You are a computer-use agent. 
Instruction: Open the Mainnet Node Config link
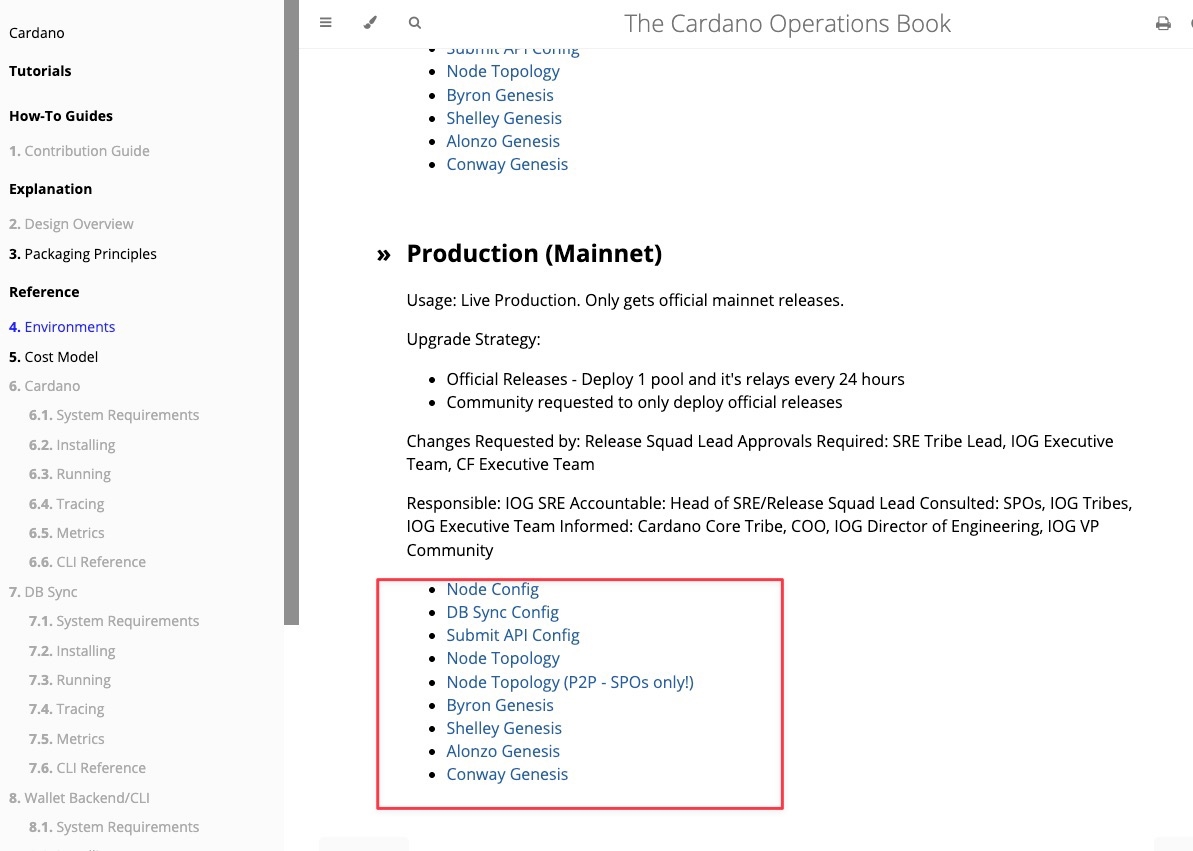[x=492, y=589]
